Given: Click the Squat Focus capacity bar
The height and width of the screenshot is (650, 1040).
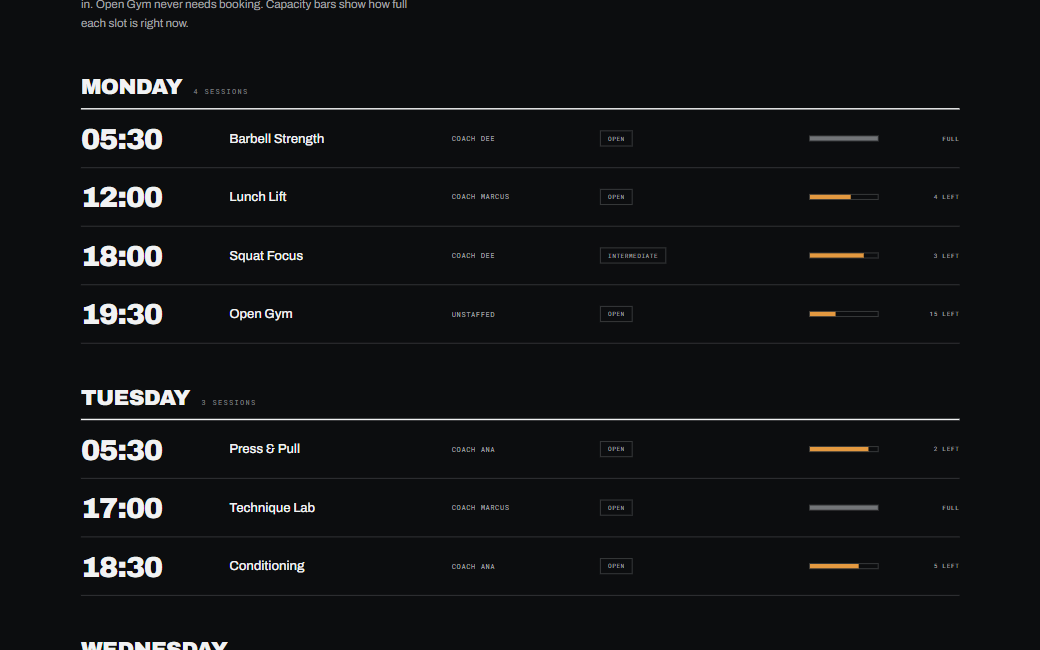Looking at the screenshot, I should click(x=844, y=255).
